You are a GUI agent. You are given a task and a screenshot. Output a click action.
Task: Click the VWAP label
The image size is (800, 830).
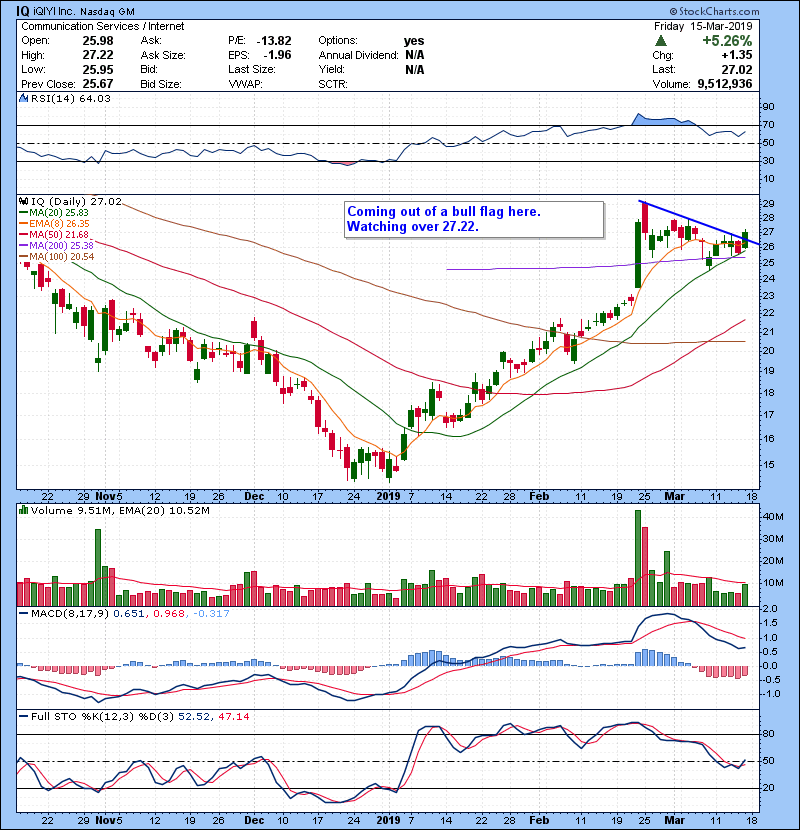246,84
